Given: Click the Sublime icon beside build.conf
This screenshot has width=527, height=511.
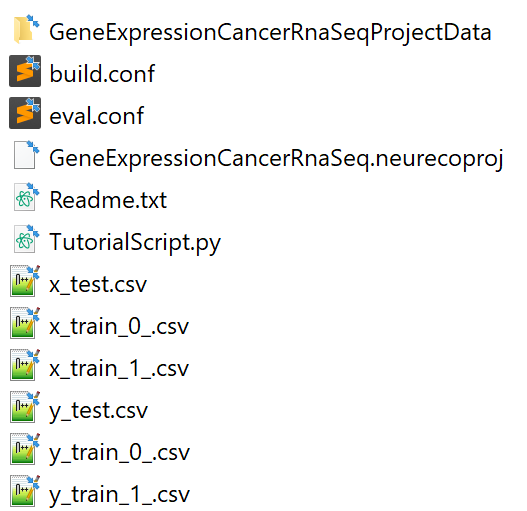Looking at the screenshot, I should [x=25, y=71].
